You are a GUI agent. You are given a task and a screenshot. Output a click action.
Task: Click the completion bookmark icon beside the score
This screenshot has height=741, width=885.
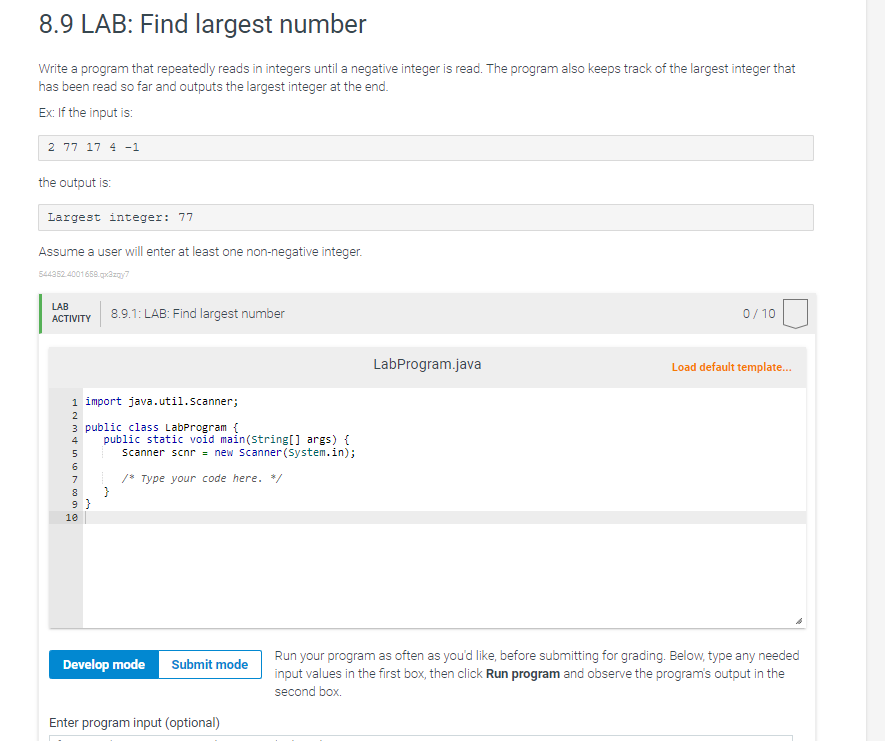coord(795,312)
